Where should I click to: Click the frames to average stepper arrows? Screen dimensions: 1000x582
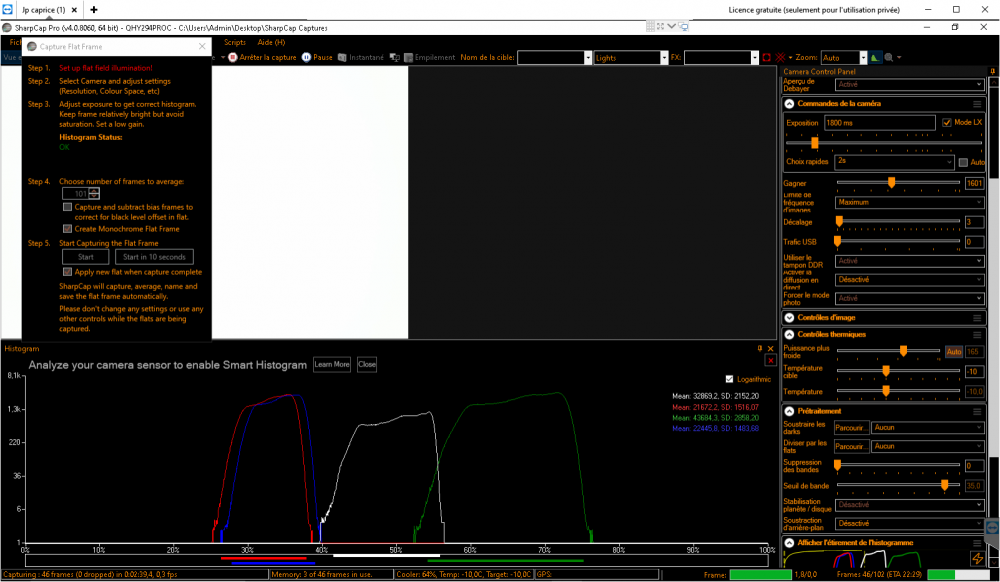pyautogui.click(x=94, y=193)
